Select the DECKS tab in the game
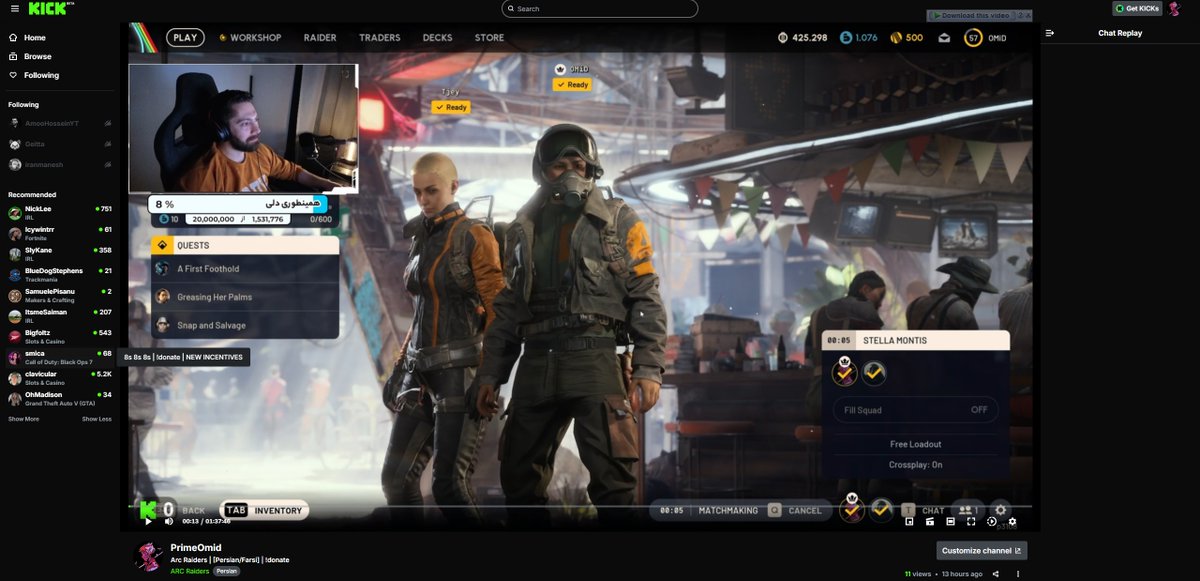 [437, 37]
